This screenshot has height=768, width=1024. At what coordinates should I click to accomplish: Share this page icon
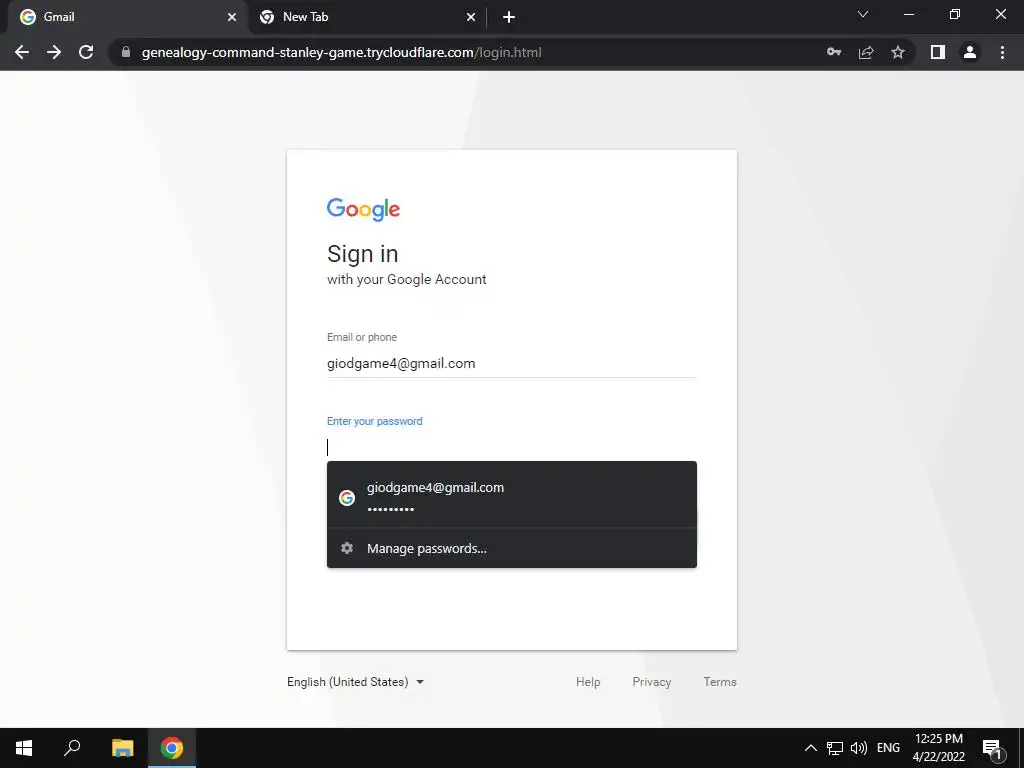pos(866,52)
